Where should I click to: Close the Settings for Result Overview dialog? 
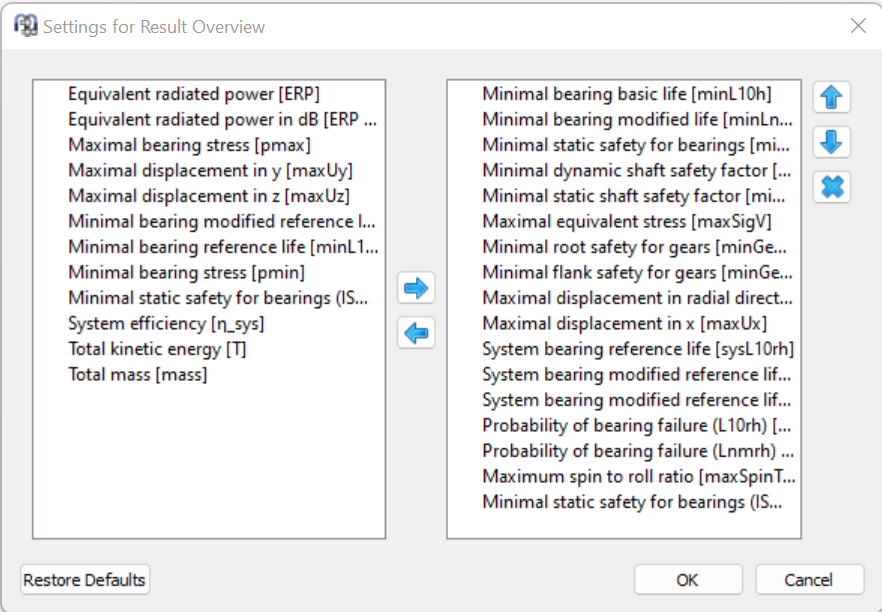[x=857, y=26]
